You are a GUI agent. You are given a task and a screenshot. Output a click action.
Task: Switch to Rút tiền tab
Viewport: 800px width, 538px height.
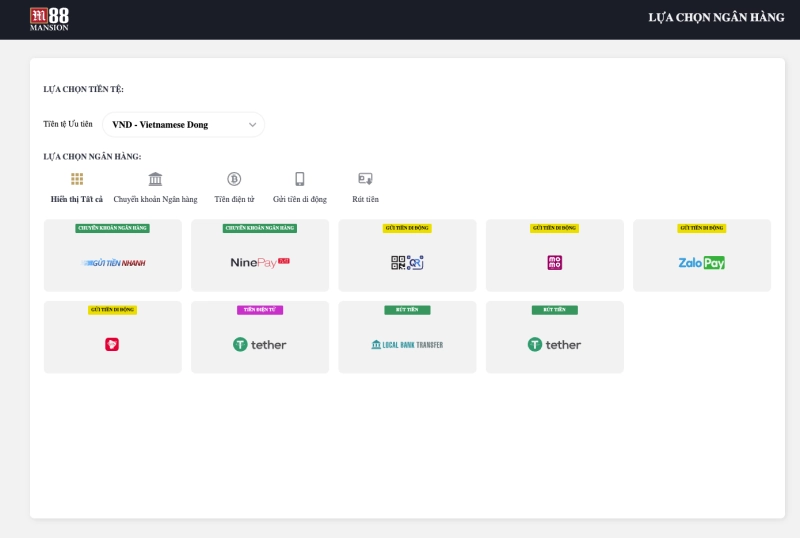365,199
